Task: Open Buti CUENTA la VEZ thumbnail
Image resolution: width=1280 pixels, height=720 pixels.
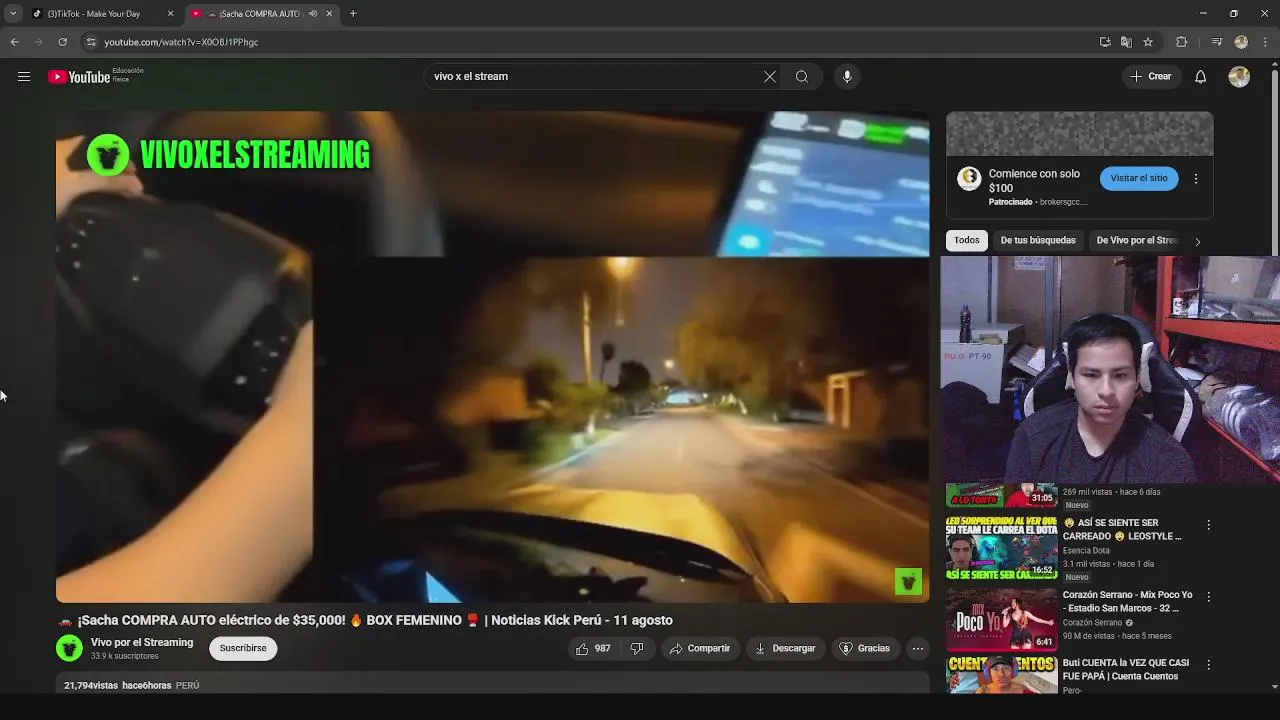Action: click(x=1002, y=675)
